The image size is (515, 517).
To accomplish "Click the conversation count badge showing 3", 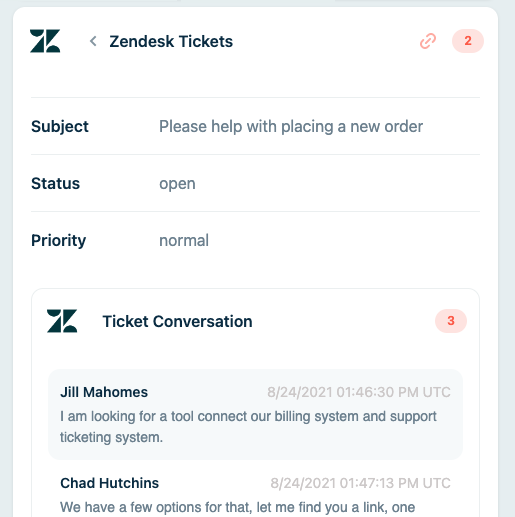I will click(x=451, y=321).
